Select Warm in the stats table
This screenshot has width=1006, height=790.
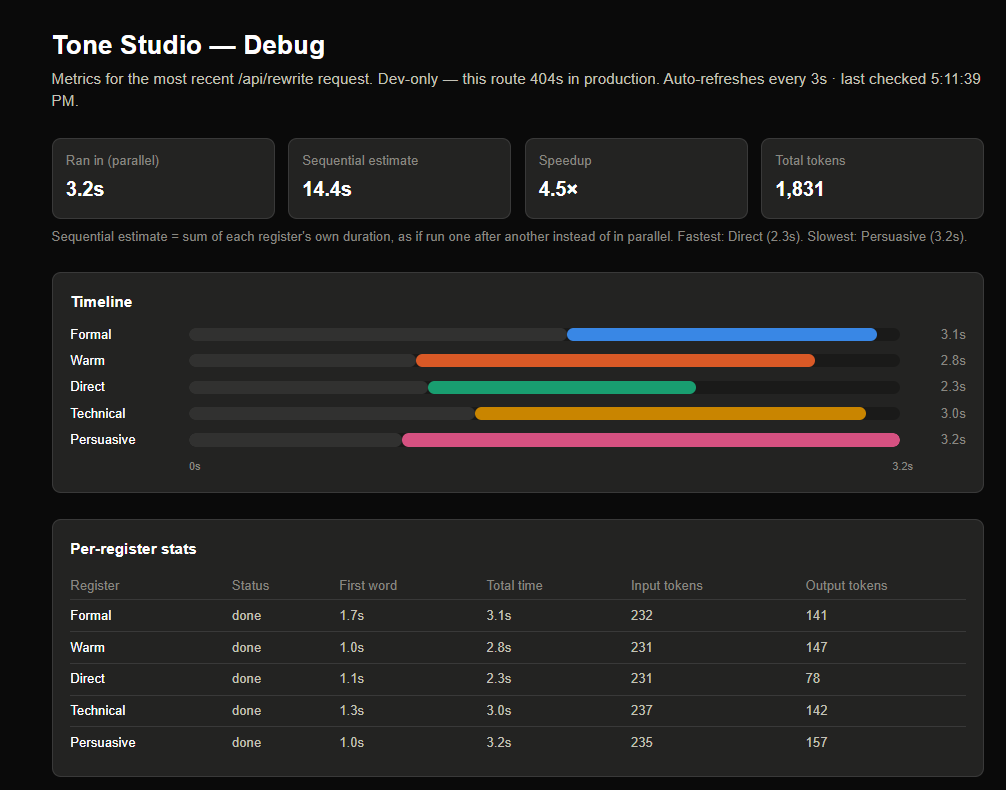(x=87, y=648)
